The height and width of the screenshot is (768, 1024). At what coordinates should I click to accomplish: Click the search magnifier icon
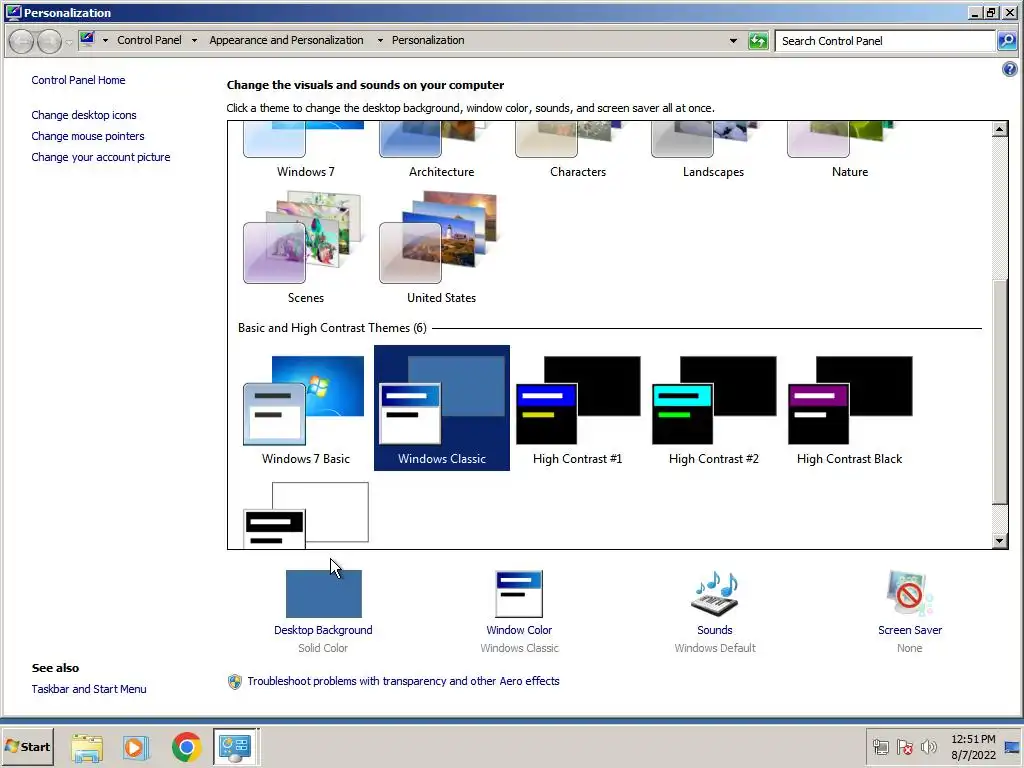(1007, 41)
